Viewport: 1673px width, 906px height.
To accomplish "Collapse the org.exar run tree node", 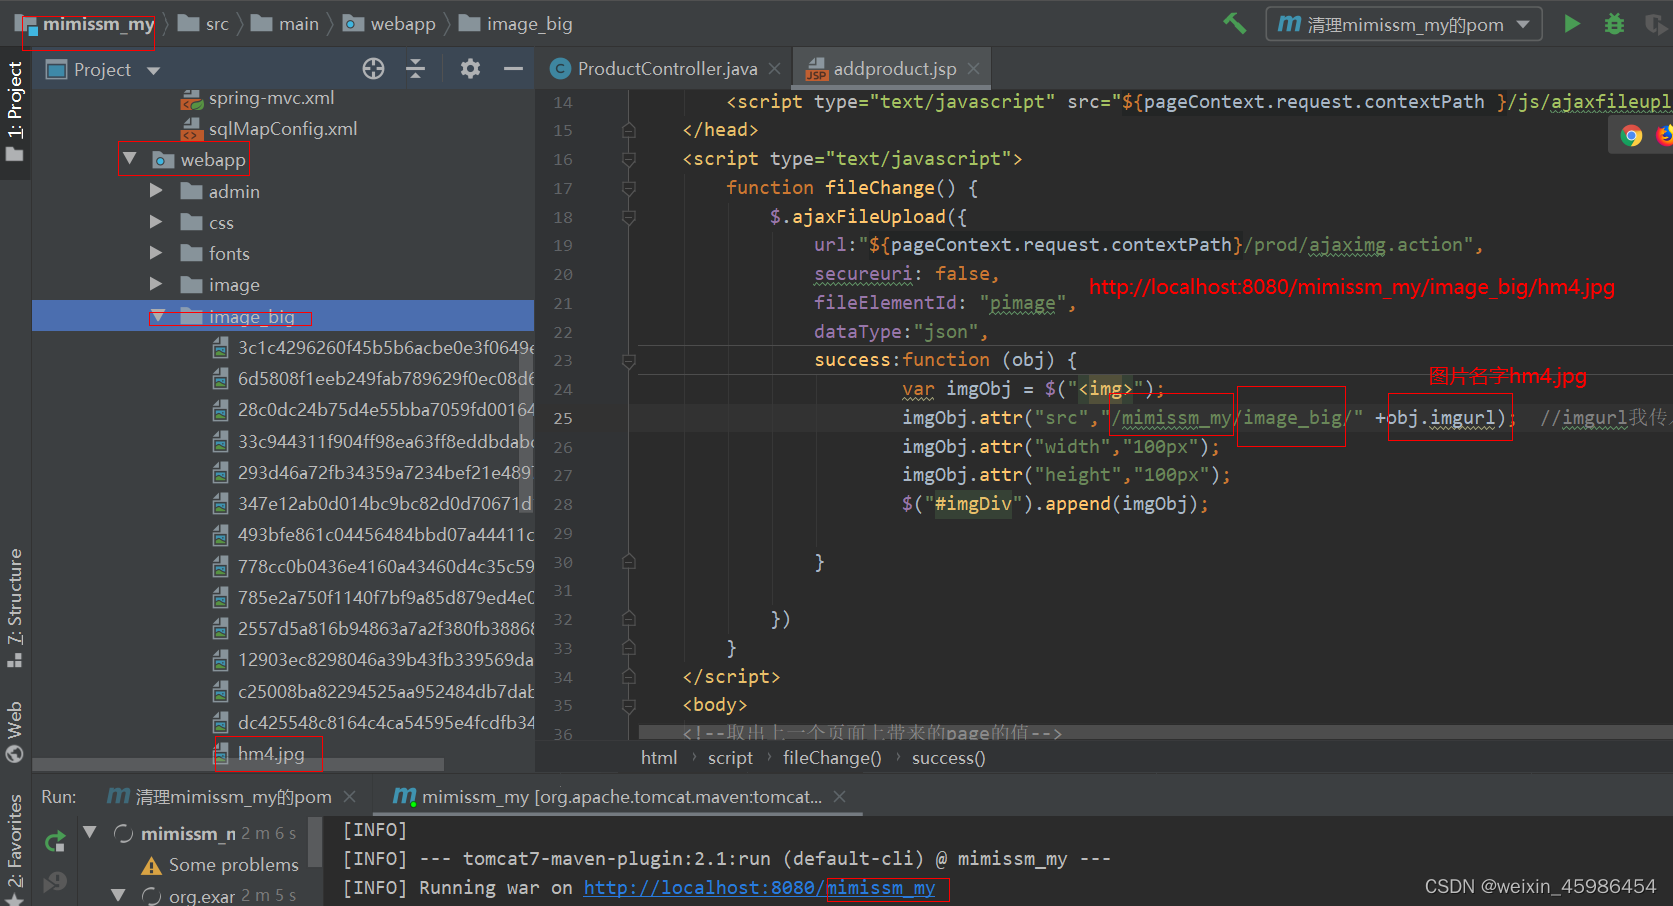I will (118, 895).
